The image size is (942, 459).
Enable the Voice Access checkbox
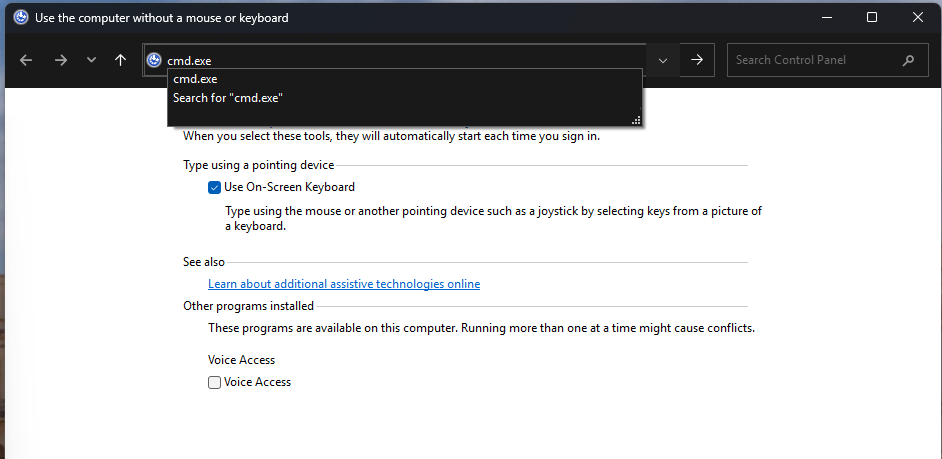(x=215, y=382)
